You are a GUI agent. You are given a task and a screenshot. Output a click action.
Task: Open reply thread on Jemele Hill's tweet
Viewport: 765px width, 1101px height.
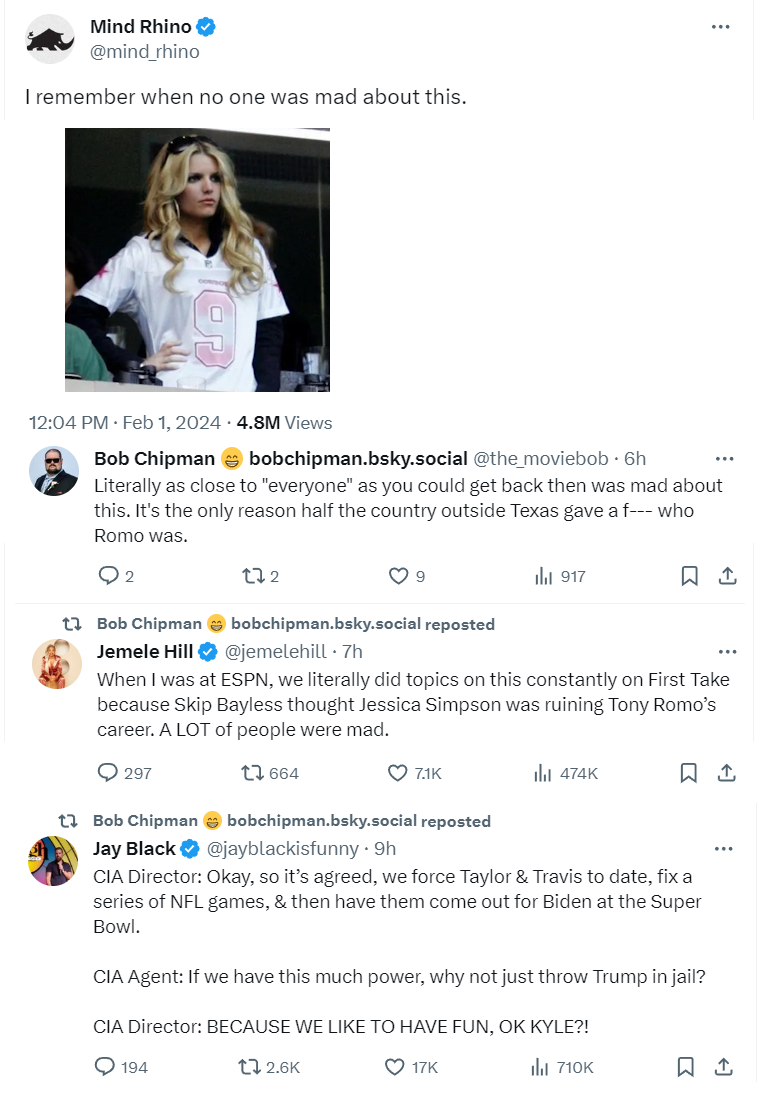(x=108, y=773)
